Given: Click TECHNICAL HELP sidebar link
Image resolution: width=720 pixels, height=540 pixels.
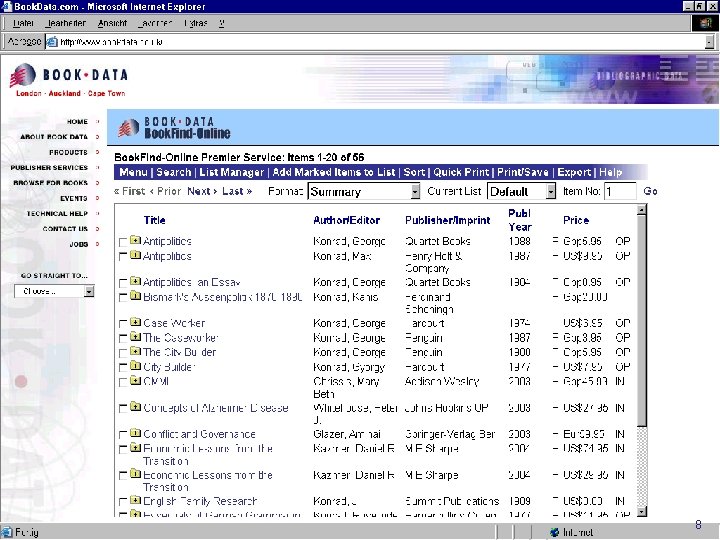Looking at the screenshot, I should (x=57, y=214).
